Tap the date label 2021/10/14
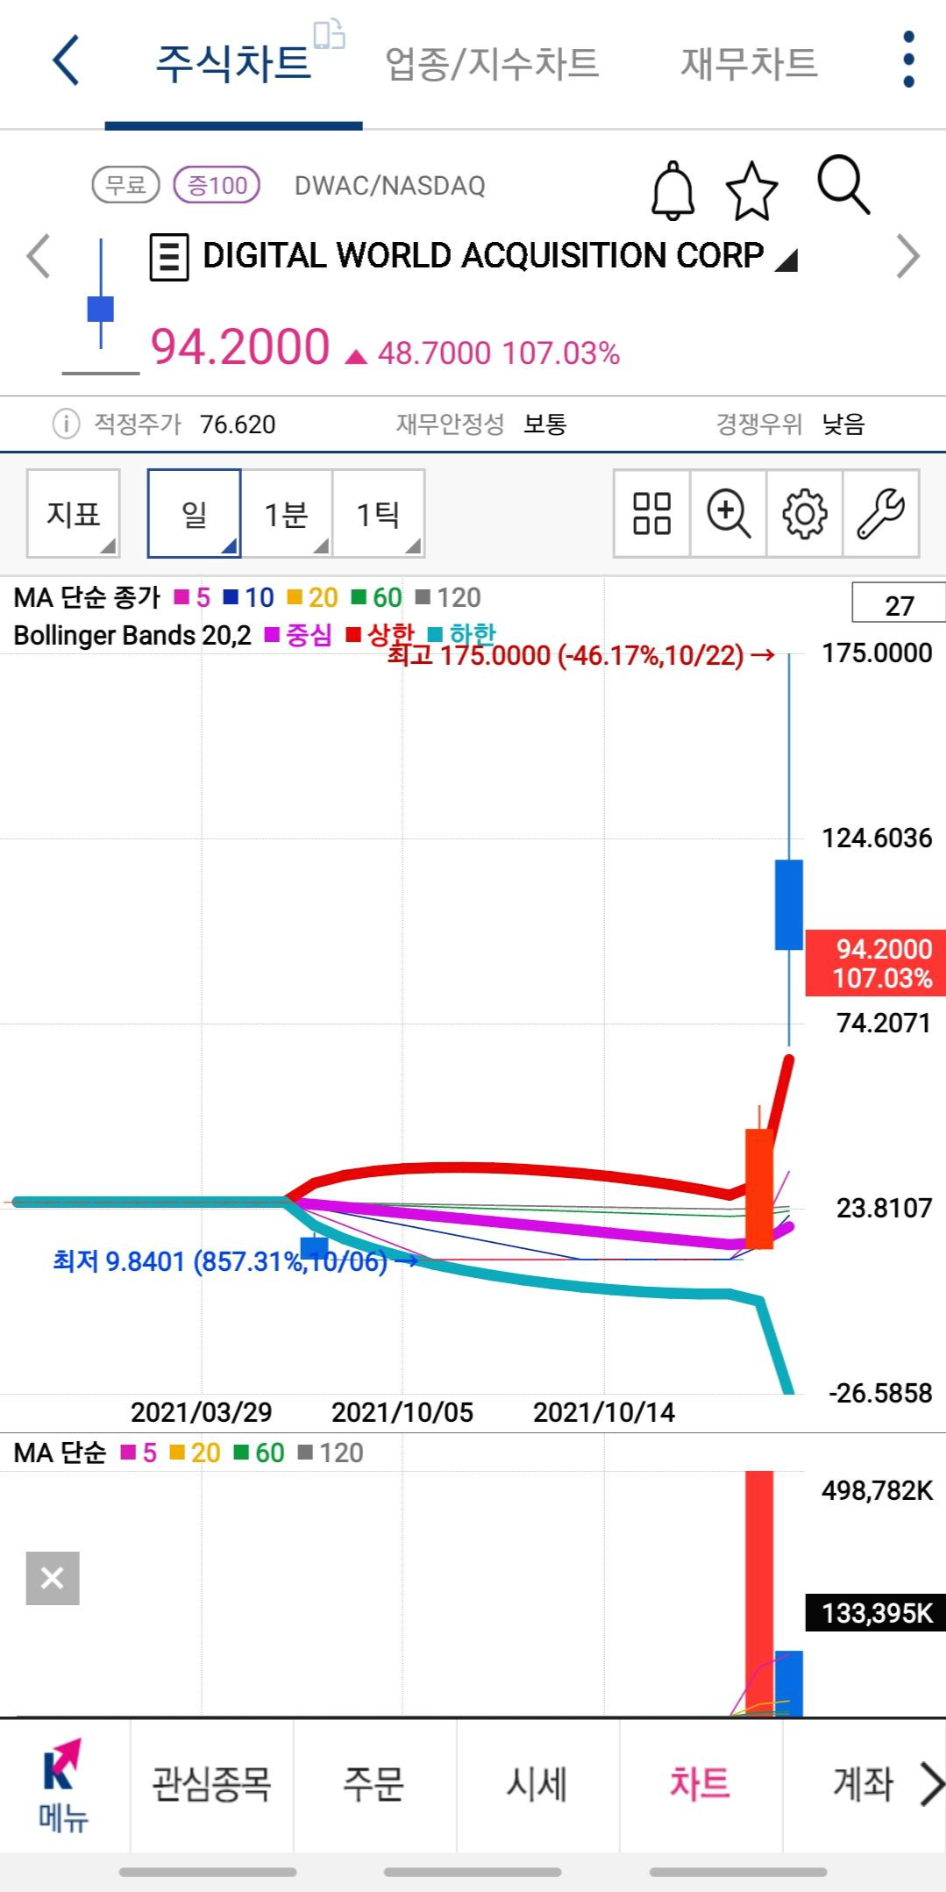This screenshot has width=946, height=1892. click(x=604, y=1412)
